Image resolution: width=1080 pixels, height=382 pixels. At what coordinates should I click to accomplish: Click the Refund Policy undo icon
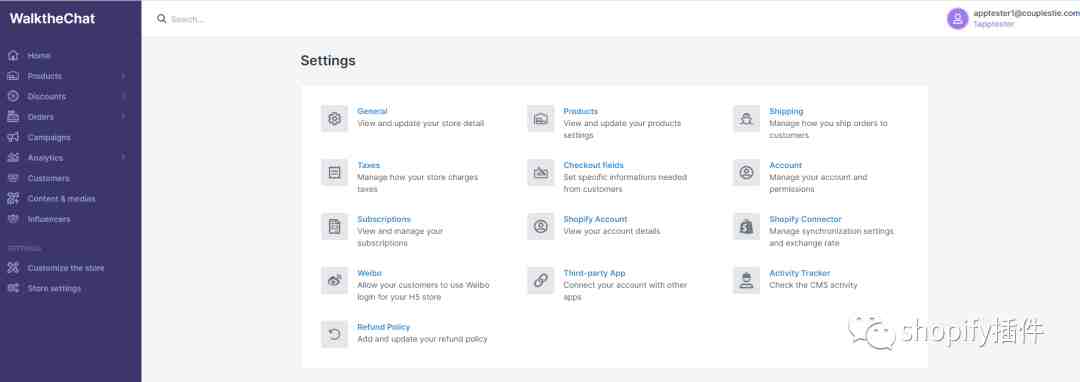(x=334, y=335)
